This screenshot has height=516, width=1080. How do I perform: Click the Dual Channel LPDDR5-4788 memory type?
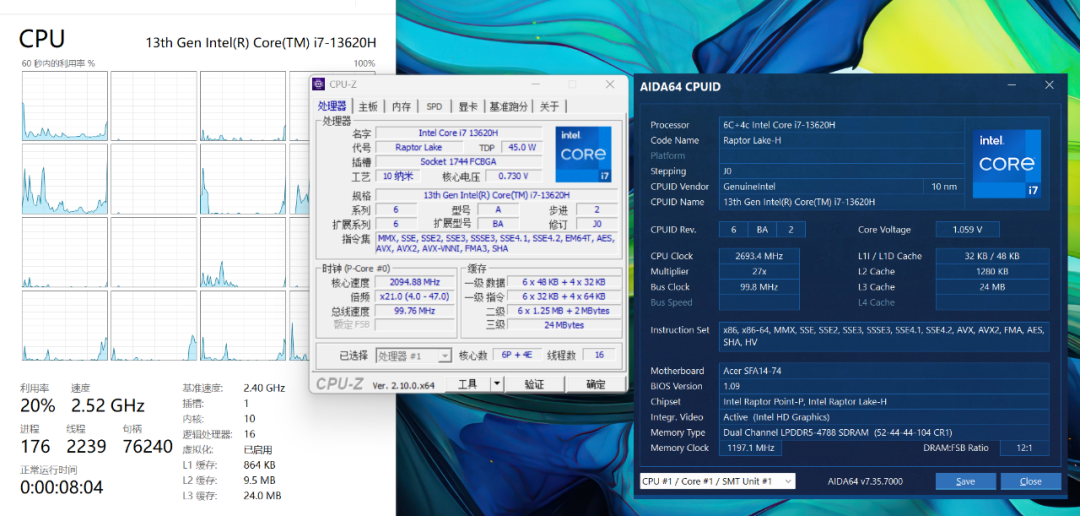coord(884,433)
